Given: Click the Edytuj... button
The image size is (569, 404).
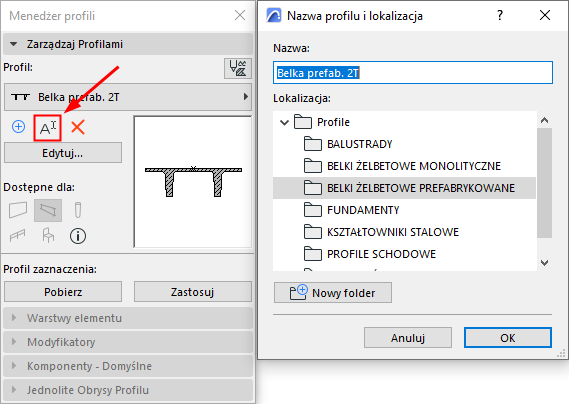Looking at the screenshot, I should pyautogui.click(x=63, y=153).
